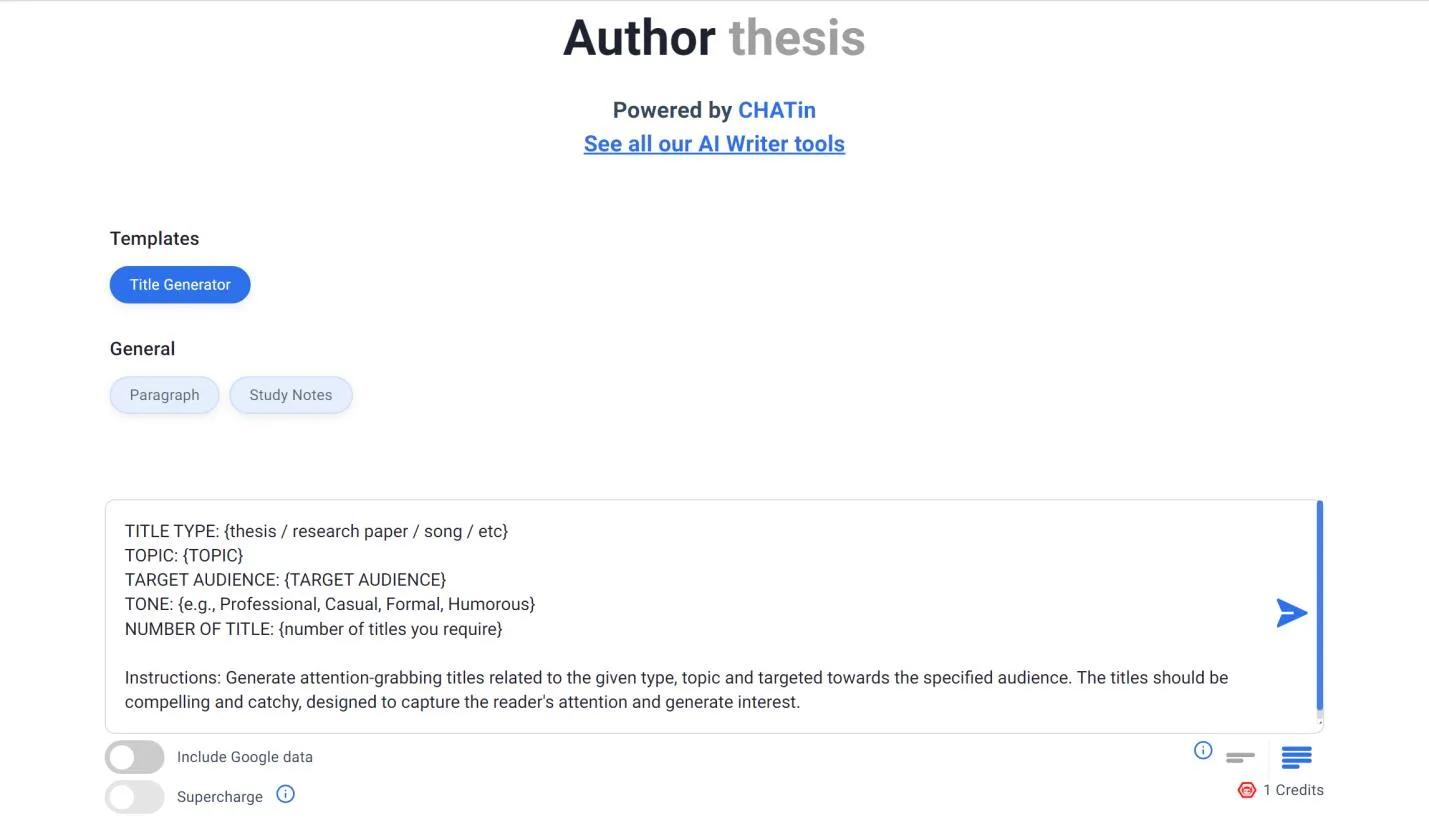Select the Title Generator template
The height and width of the screenshot is (820, 1429).
[x=180, y=285]
